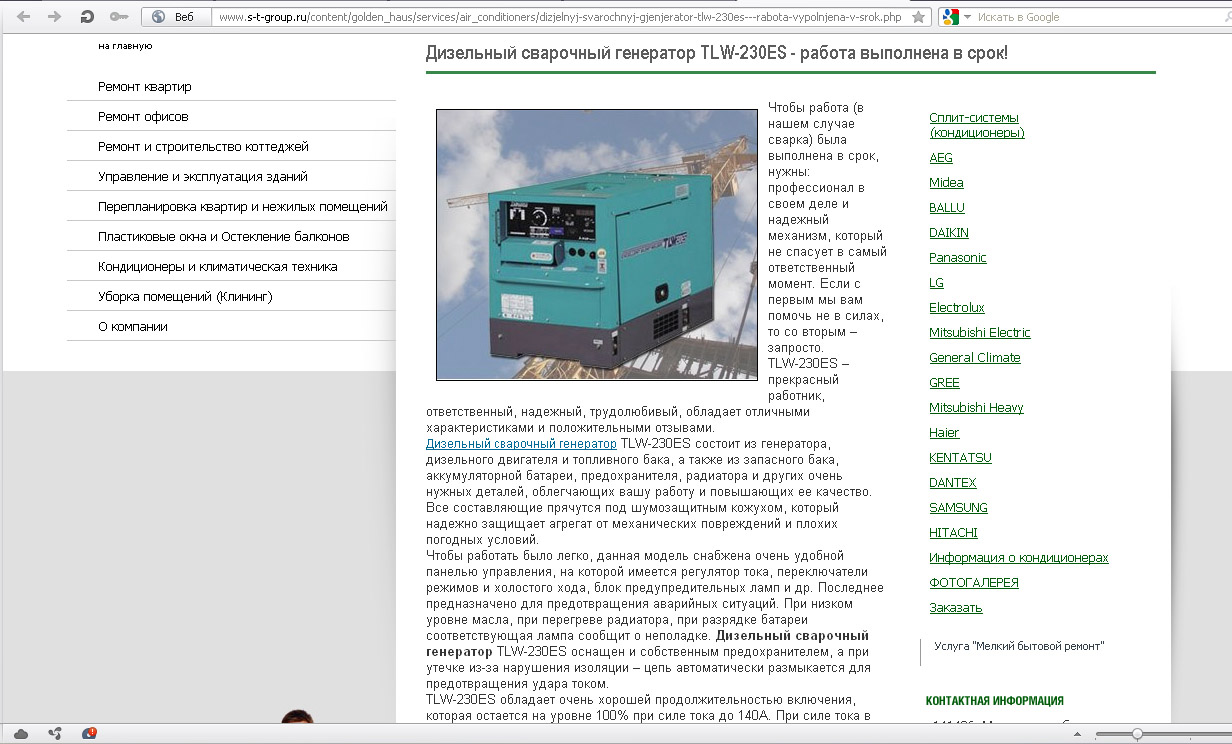Image resolution: width=1232 pixels, height=744 pixels.
Task: Open the Mitsubishi Heavy link
Action: (x=976, y=408)
